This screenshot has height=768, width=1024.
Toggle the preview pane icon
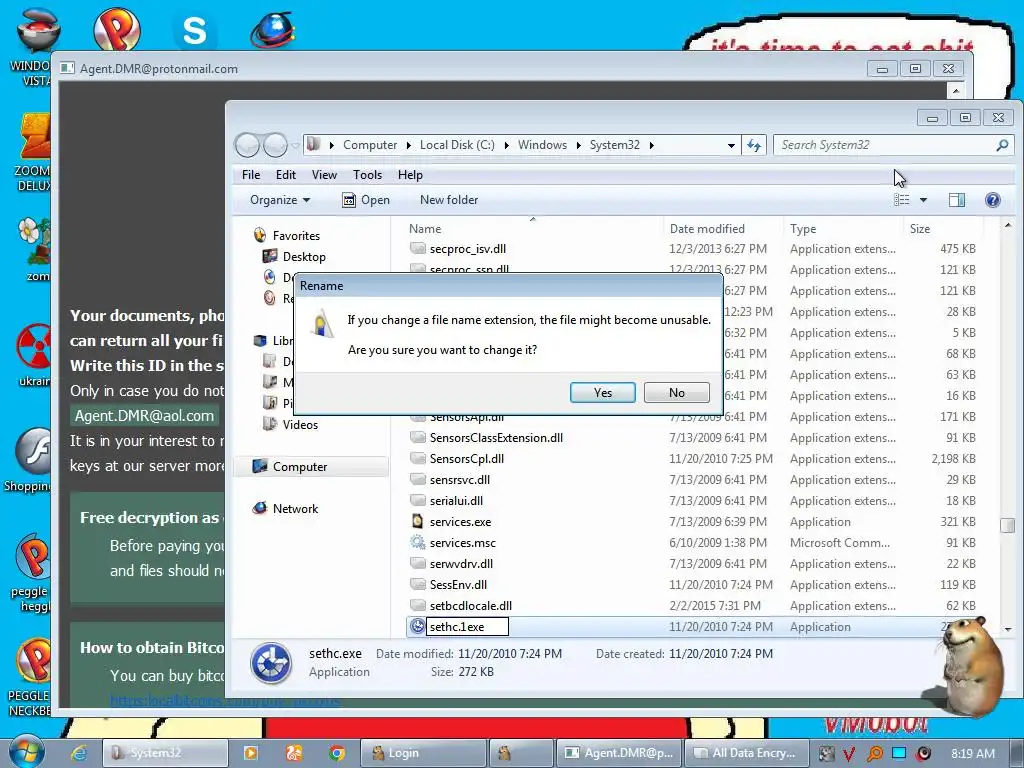coord(957,200)
